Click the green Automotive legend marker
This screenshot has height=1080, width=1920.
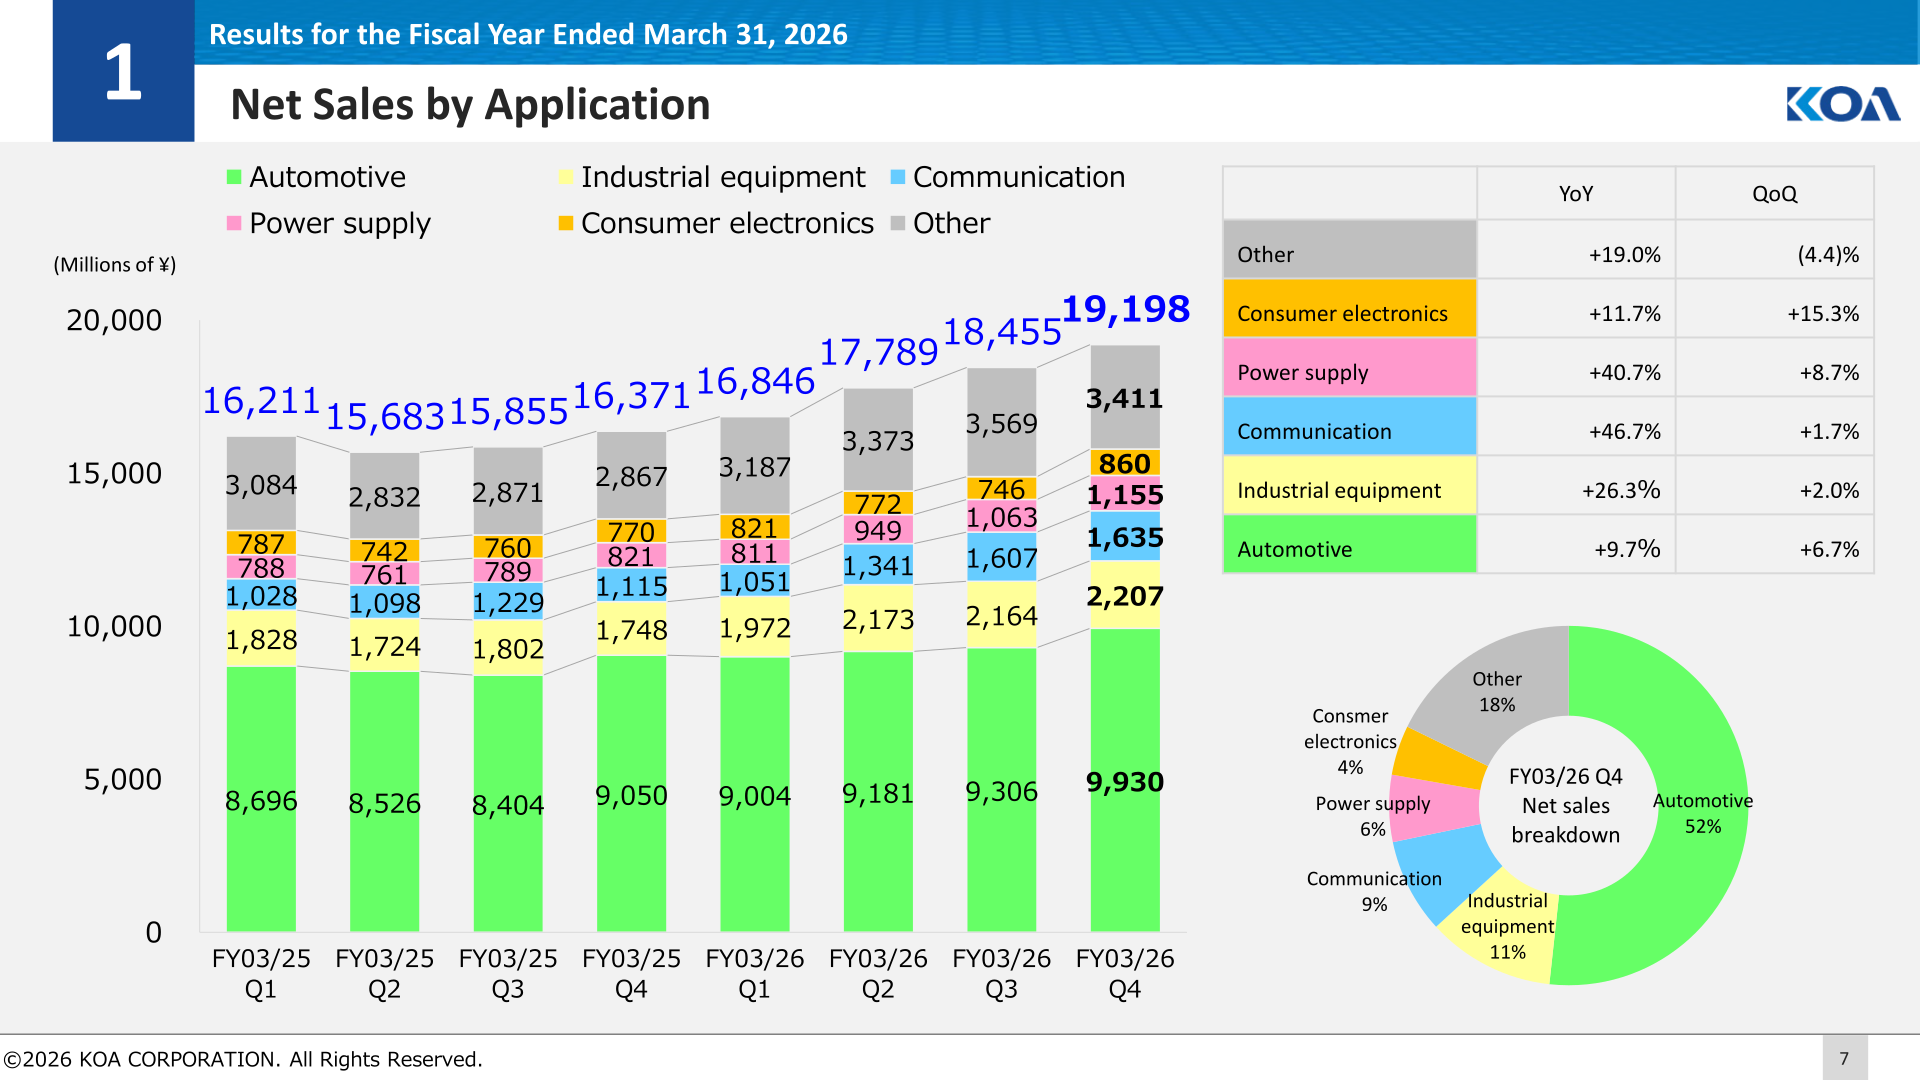point(234,177)
